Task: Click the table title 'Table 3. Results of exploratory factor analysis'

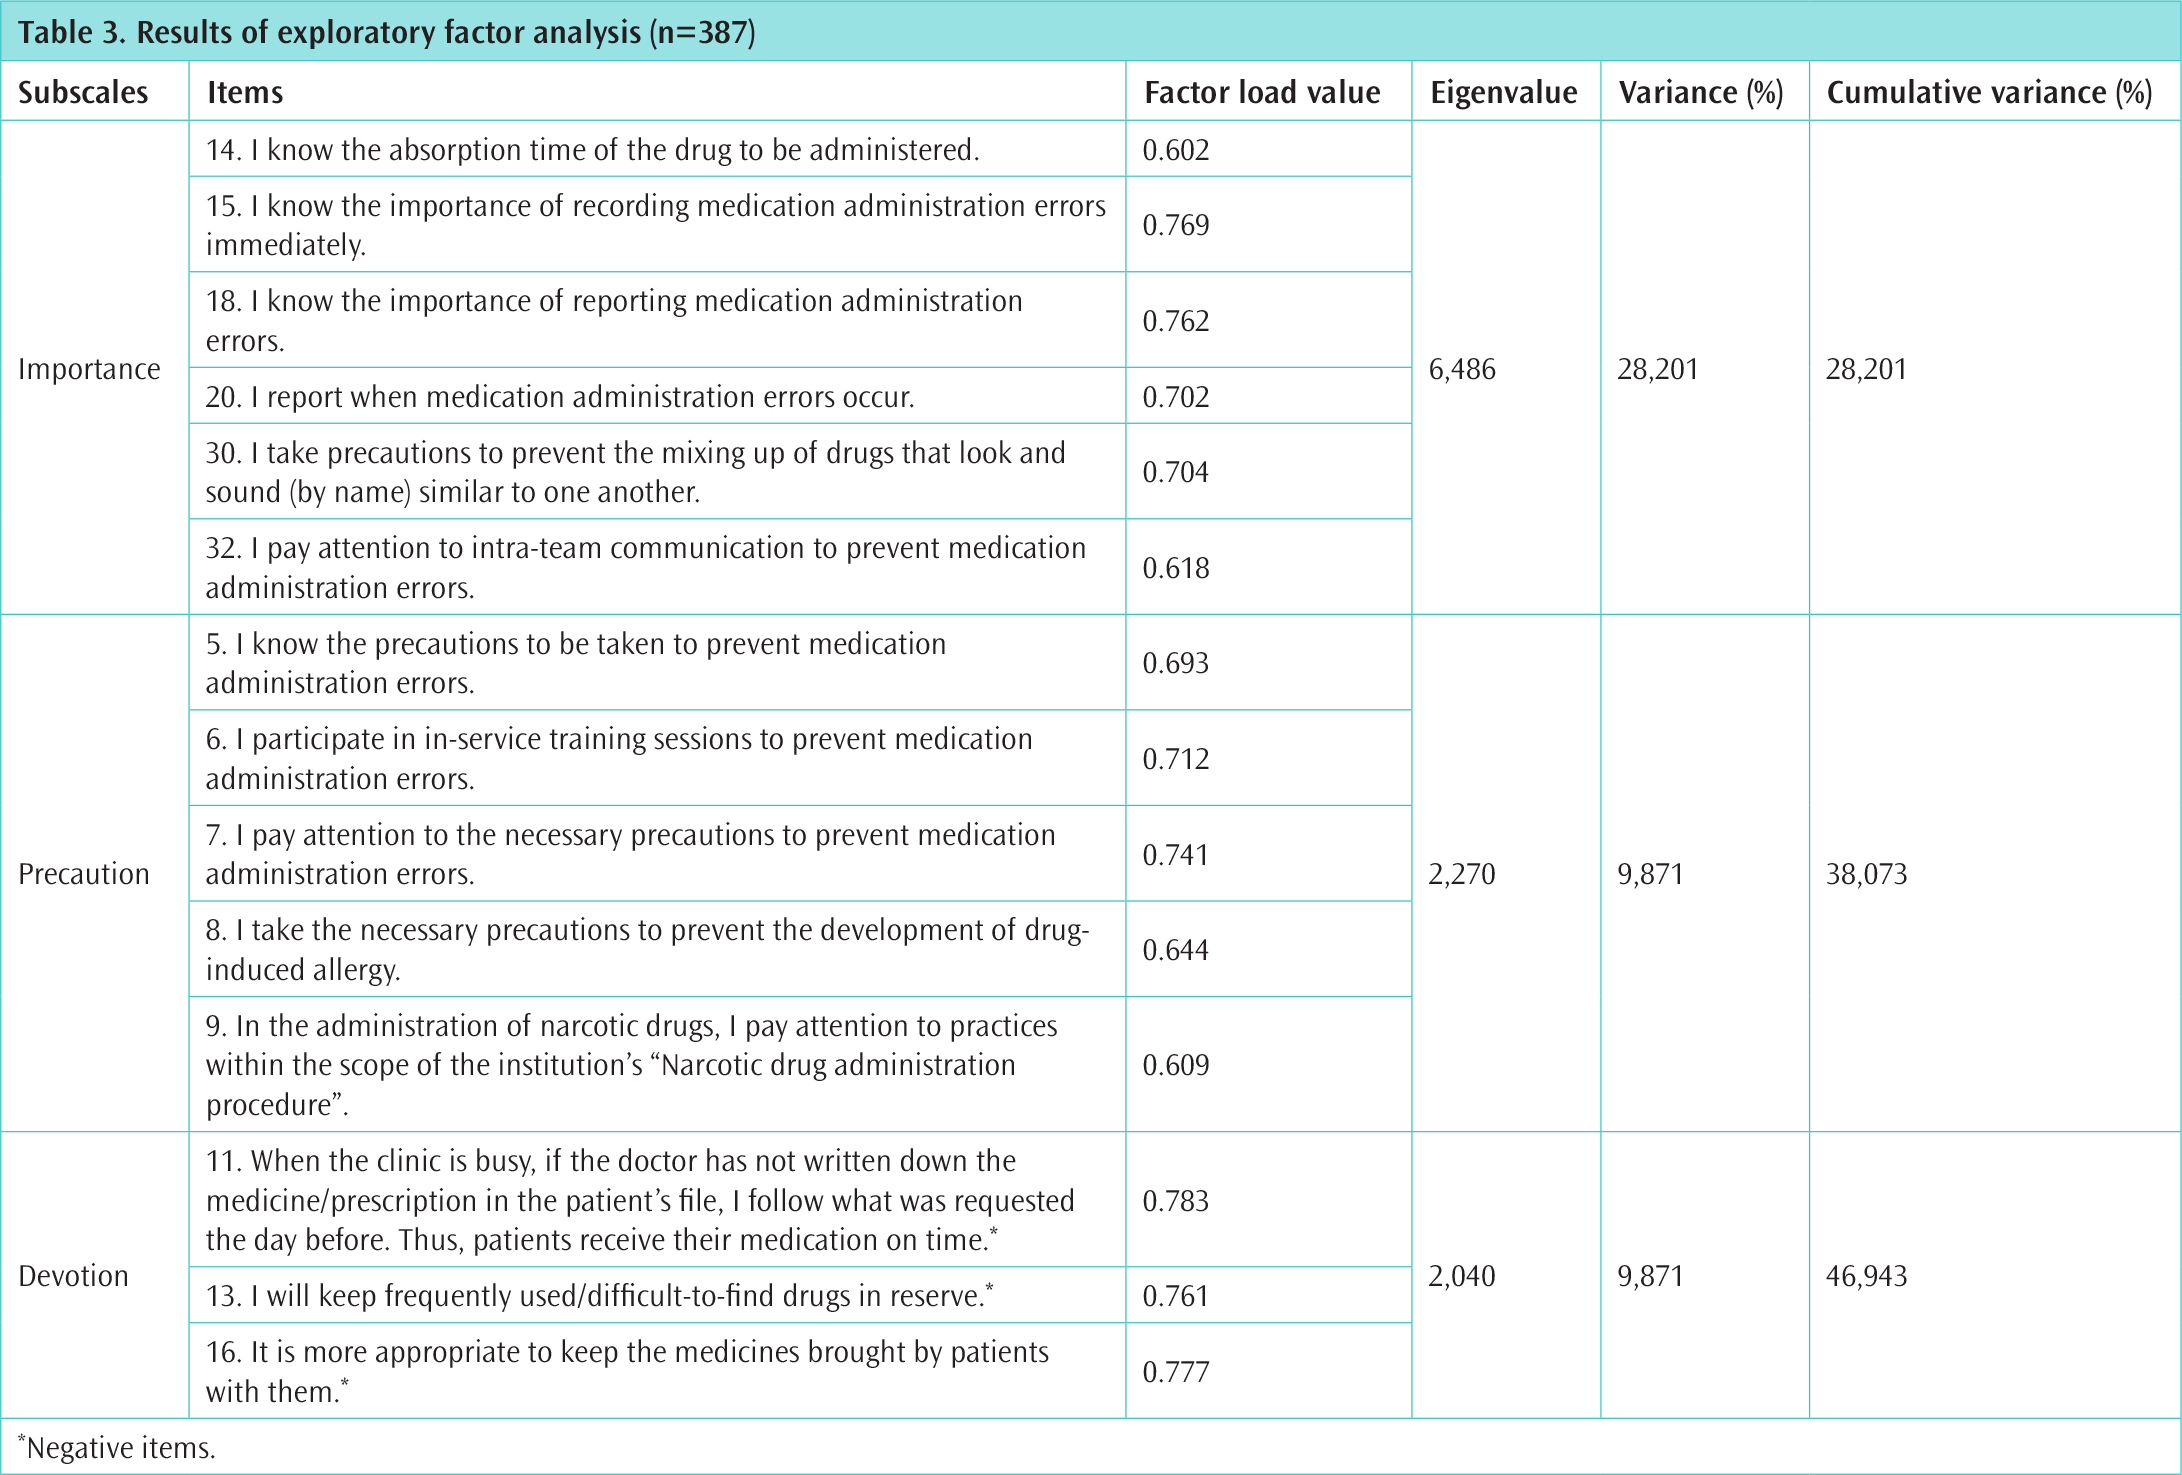Action: (386, 33)
